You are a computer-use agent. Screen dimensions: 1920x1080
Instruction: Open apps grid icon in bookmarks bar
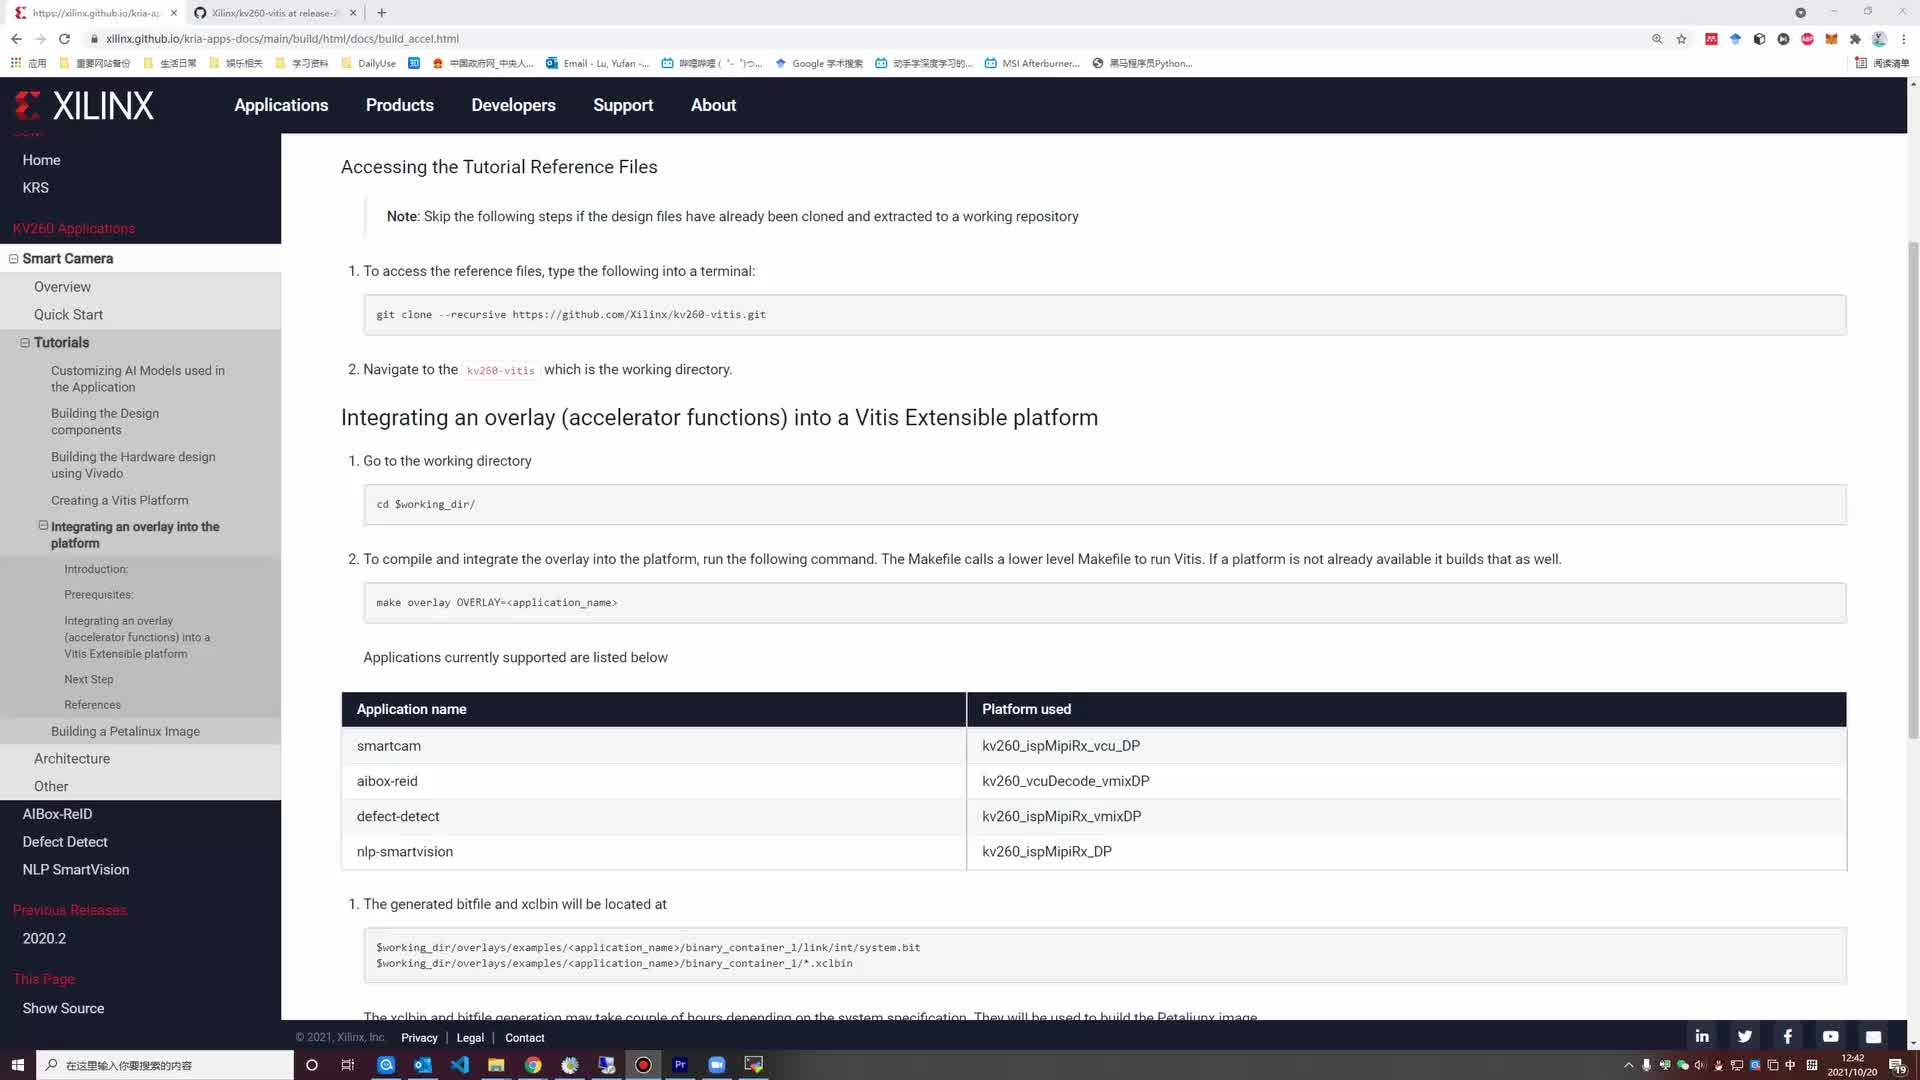pyautogui.click(x=16, y=63)
